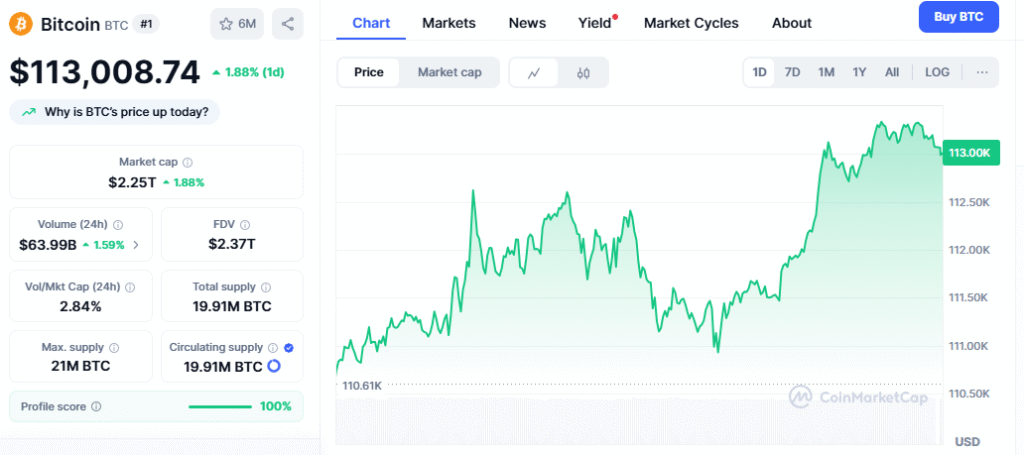The image size is (1024, 455).
Task: Open chart options three-dot menu
Action: [982, 72]
